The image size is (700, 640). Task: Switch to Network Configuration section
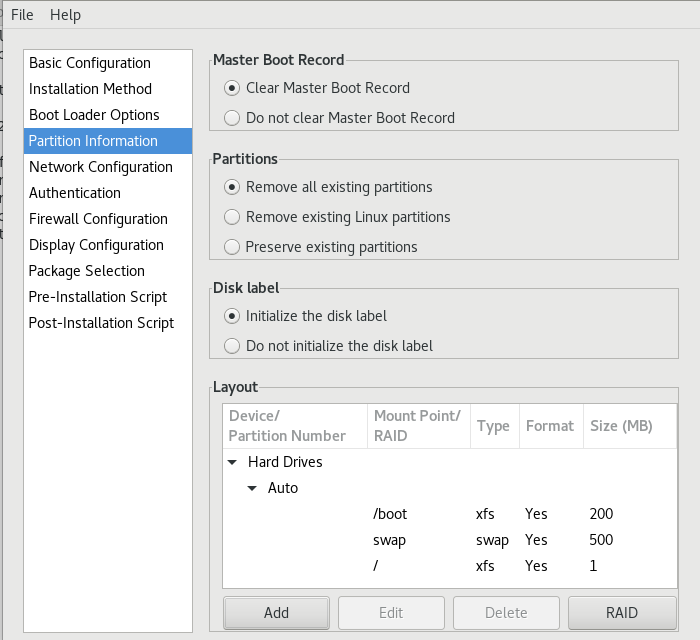pyautogui.click(x=108, y=167)
